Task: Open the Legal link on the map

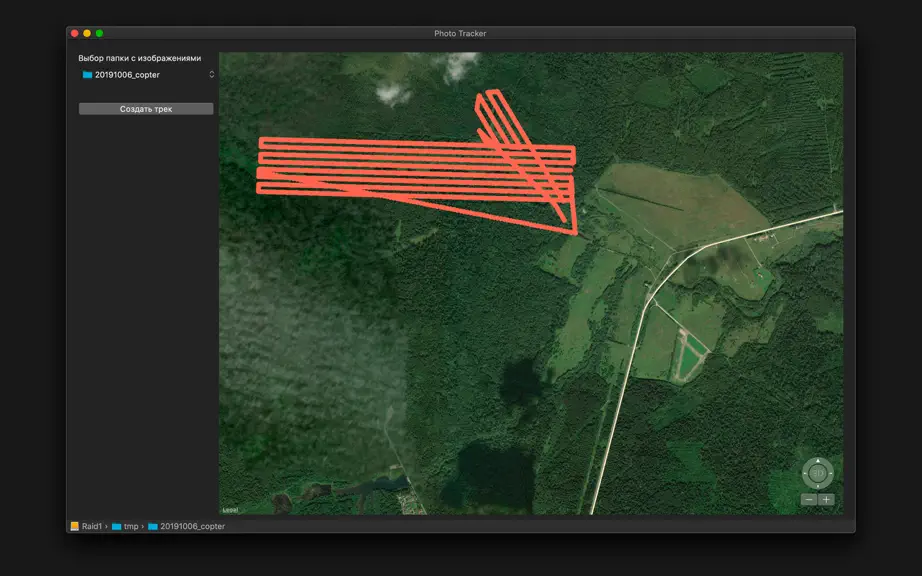Action: (x=230, y=510)
